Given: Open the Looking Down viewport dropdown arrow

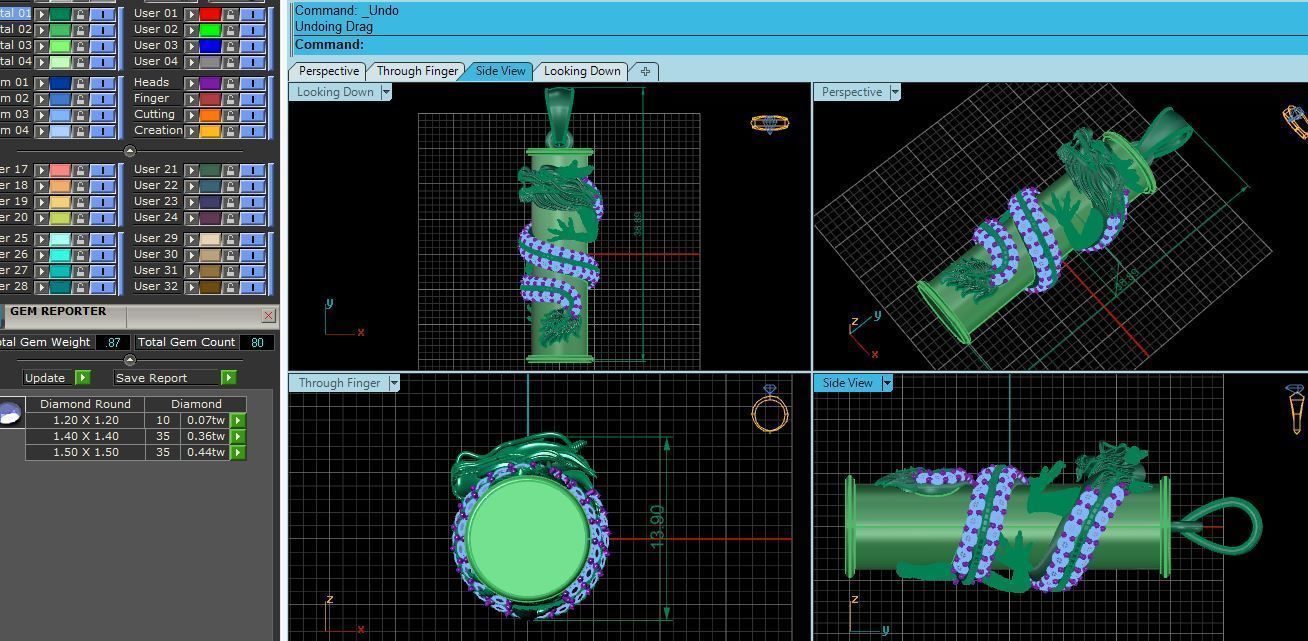Looking at the screenshot, I should [386, 92].
